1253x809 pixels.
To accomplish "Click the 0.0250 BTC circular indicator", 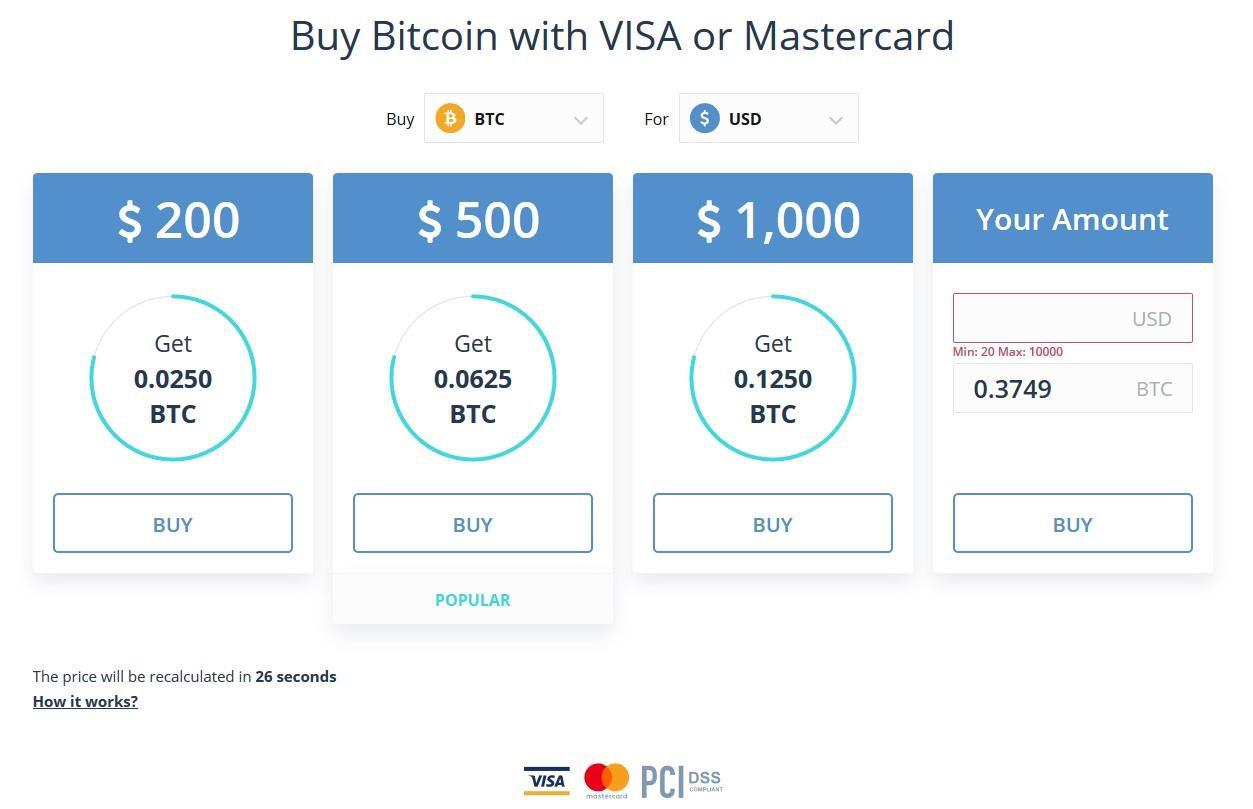I will coord(173,378).
